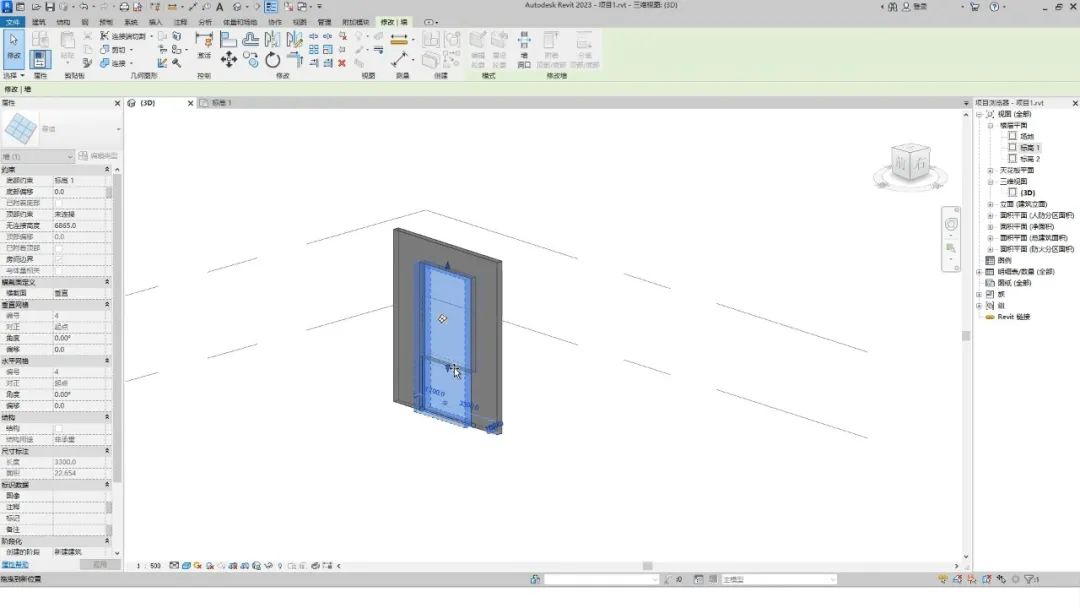Image resolution: width=1080 pixels, height=608 pixels.
Task: Toggle the 房间边界 checkbox in Properties
Action: 59,260
